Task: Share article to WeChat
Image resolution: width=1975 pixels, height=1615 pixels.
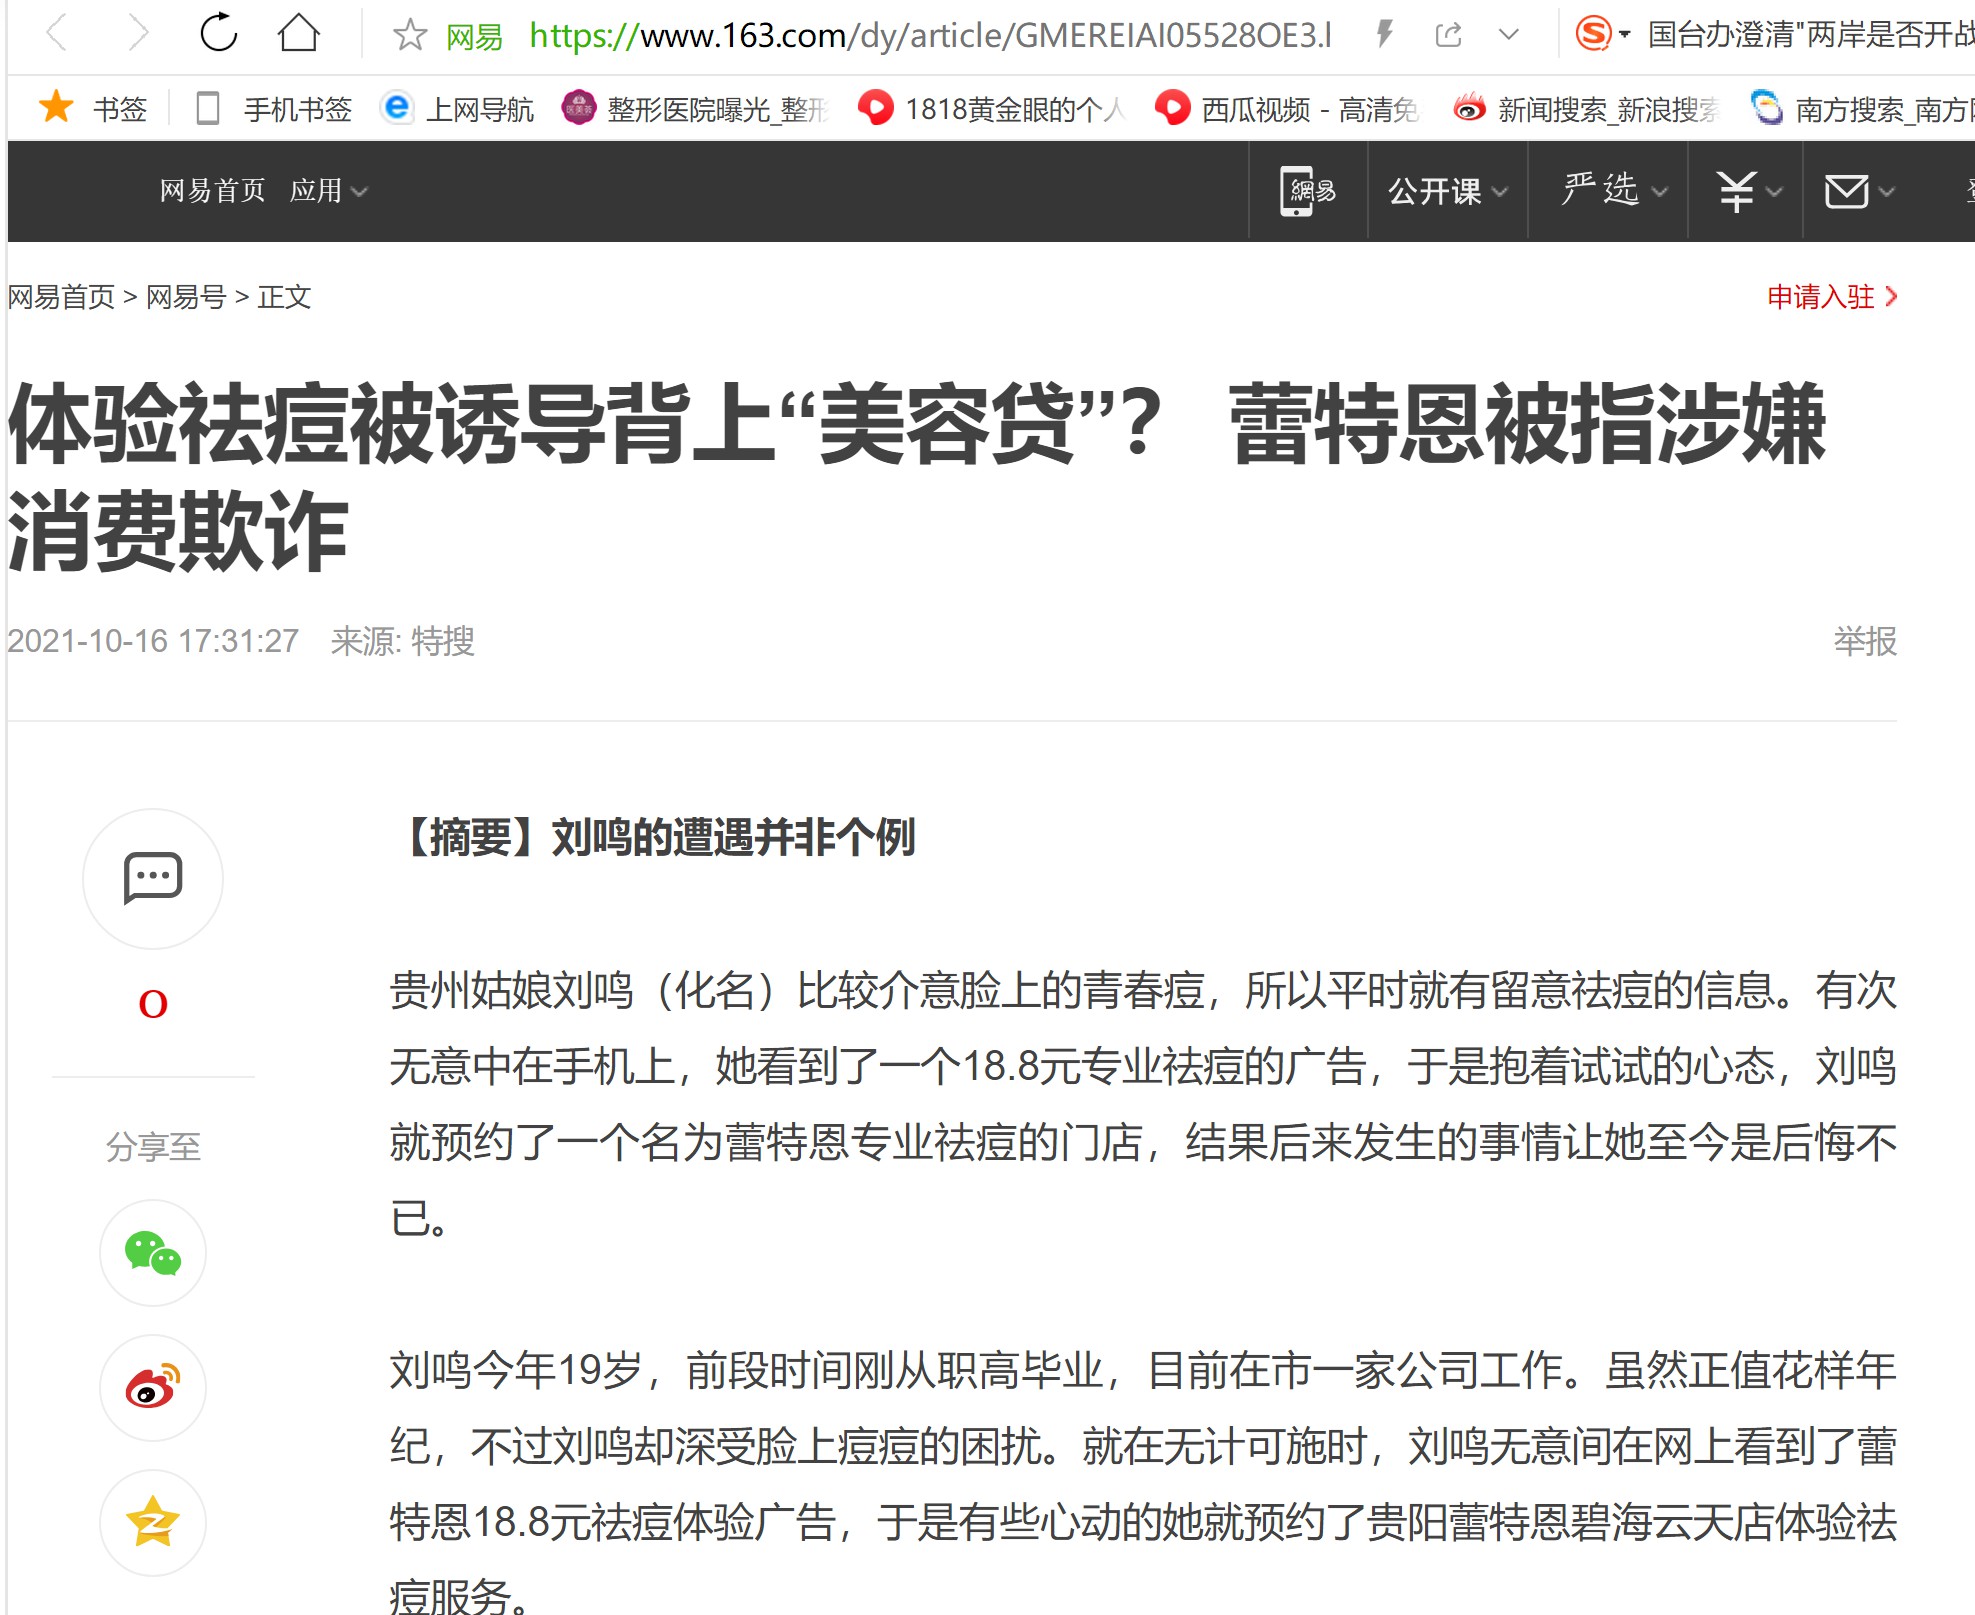Action: [x=152, y=1252]
